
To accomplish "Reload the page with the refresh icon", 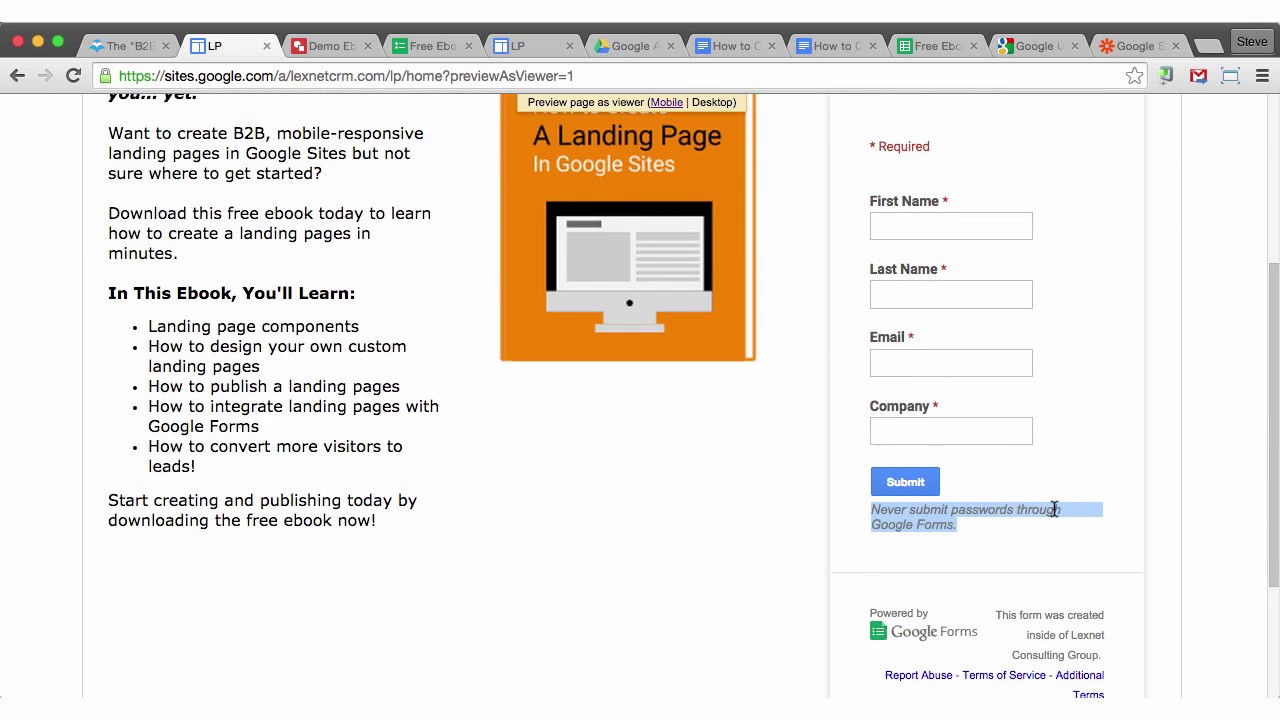I will click(73, 76).
